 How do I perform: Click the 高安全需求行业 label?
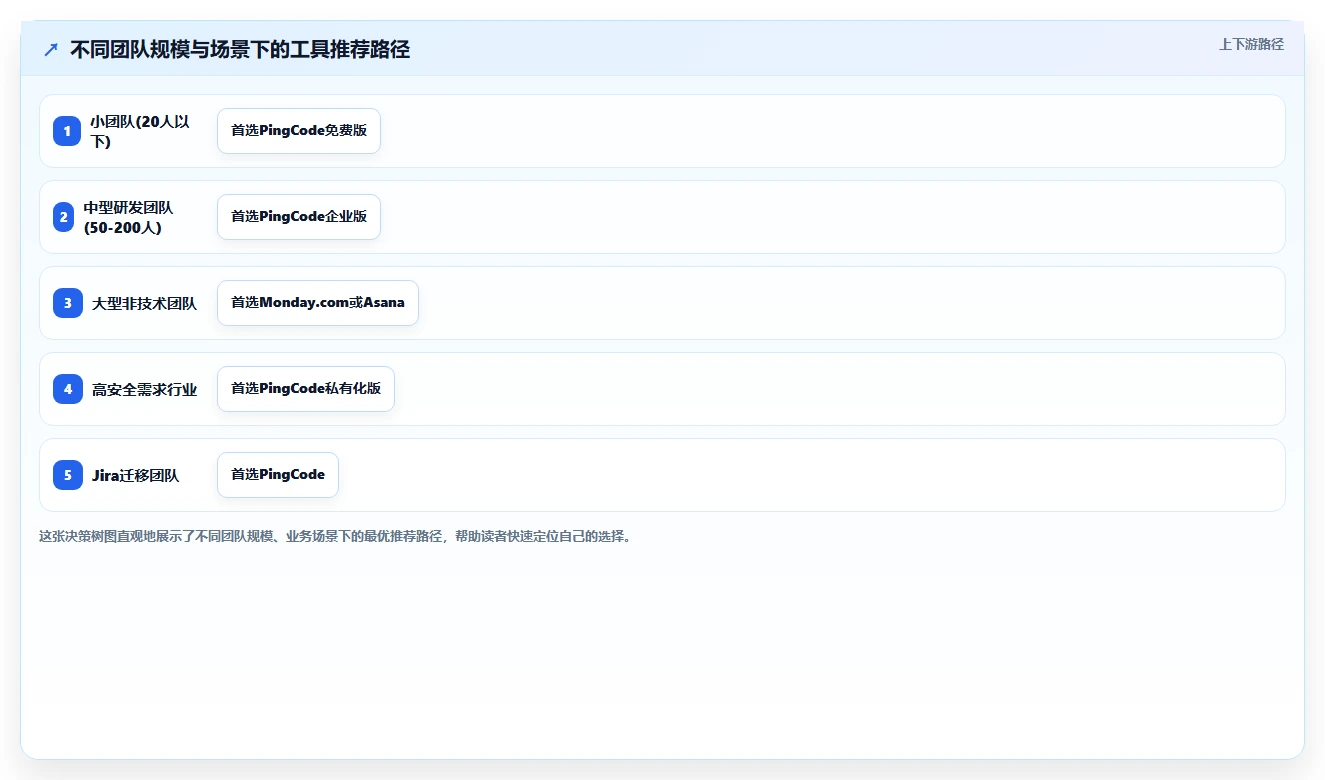[144, 389]
